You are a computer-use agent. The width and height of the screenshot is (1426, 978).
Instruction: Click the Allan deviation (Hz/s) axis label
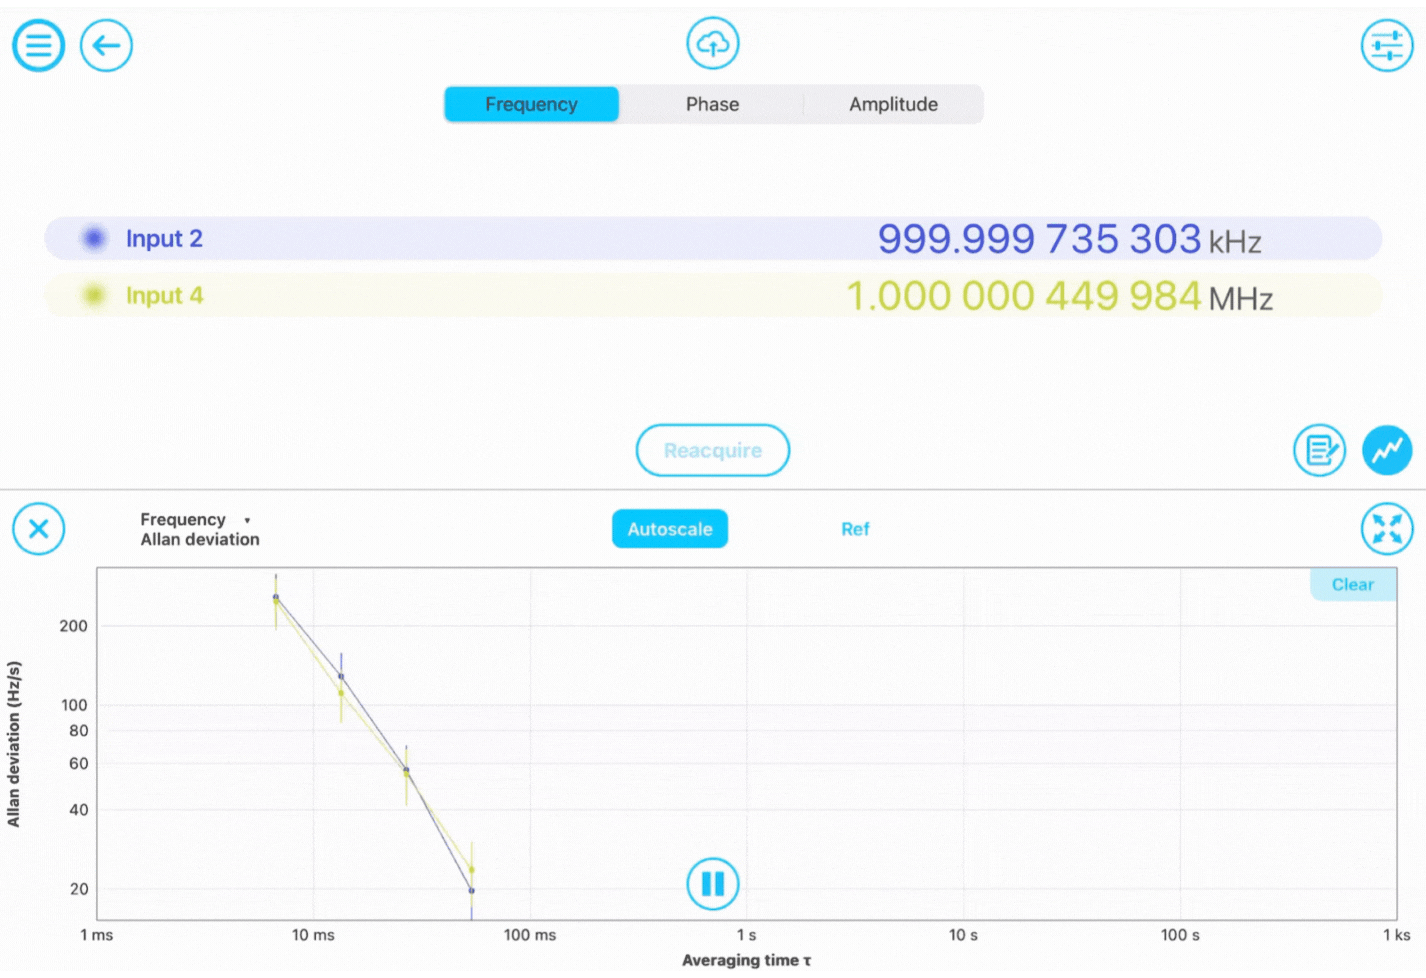(x=14, y=744)
